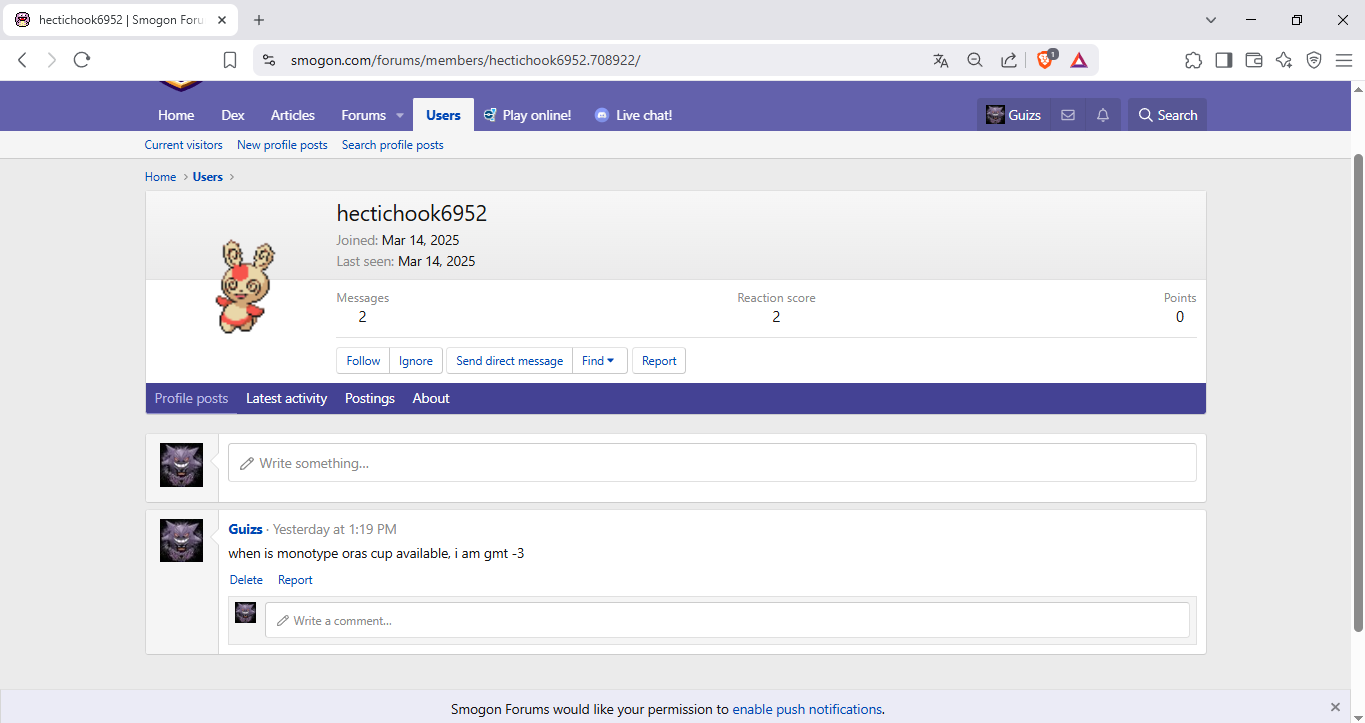Switch to About tab

pyautogui.click(x=431, y=398)
